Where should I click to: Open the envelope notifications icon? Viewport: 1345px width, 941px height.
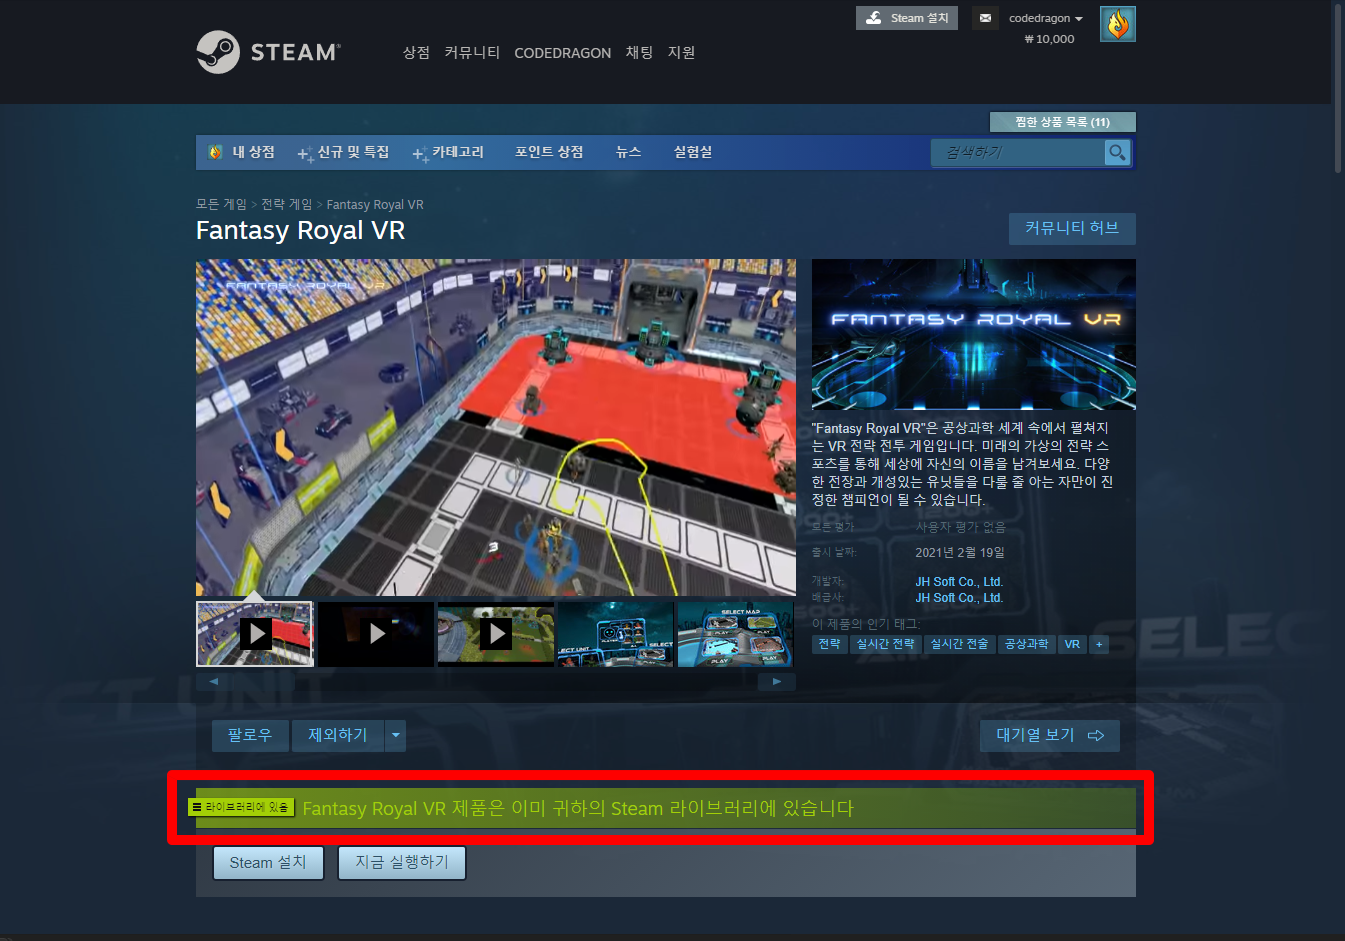point(985,18)
